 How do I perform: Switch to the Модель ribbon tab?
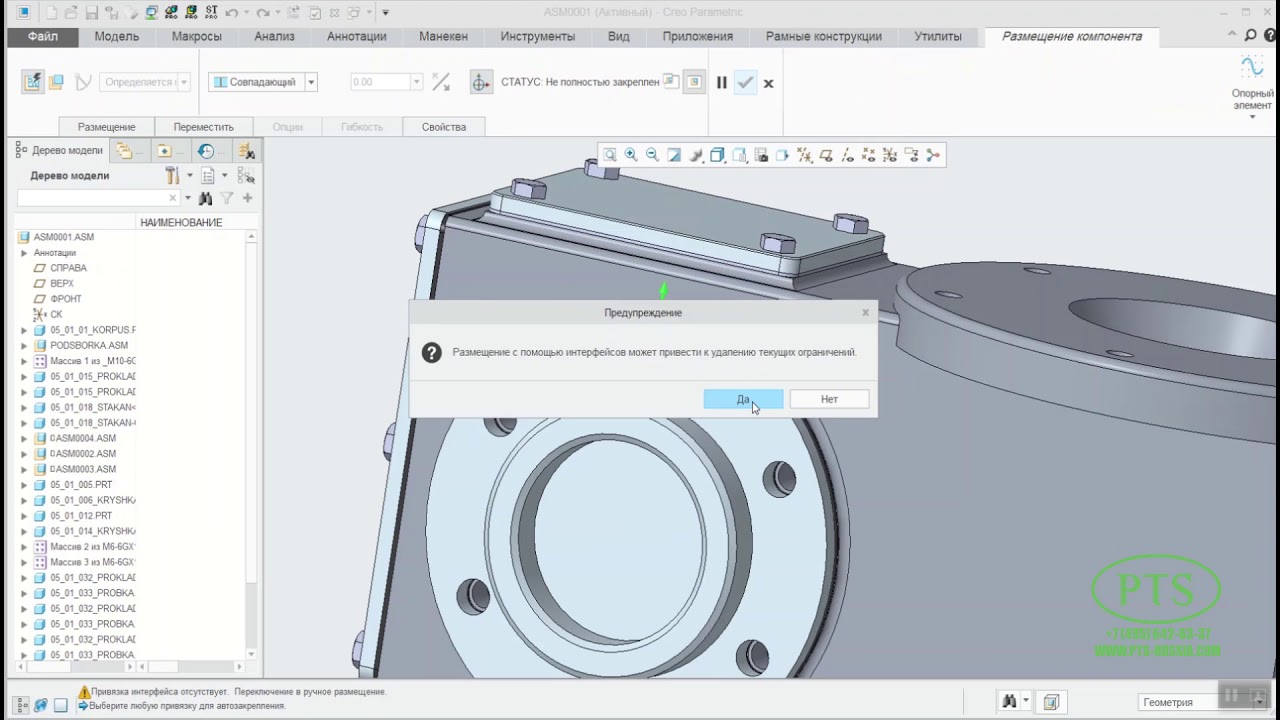click(x=117, y=36)
